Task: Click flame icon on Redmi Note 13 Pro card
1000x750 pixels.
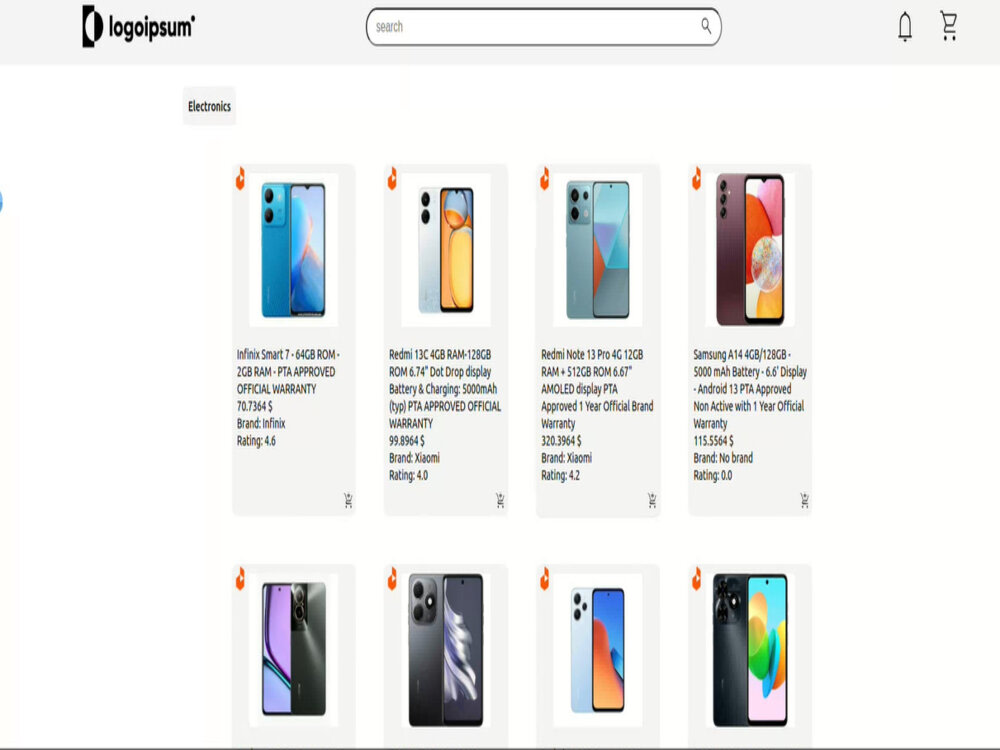Action: coord(545,179)
